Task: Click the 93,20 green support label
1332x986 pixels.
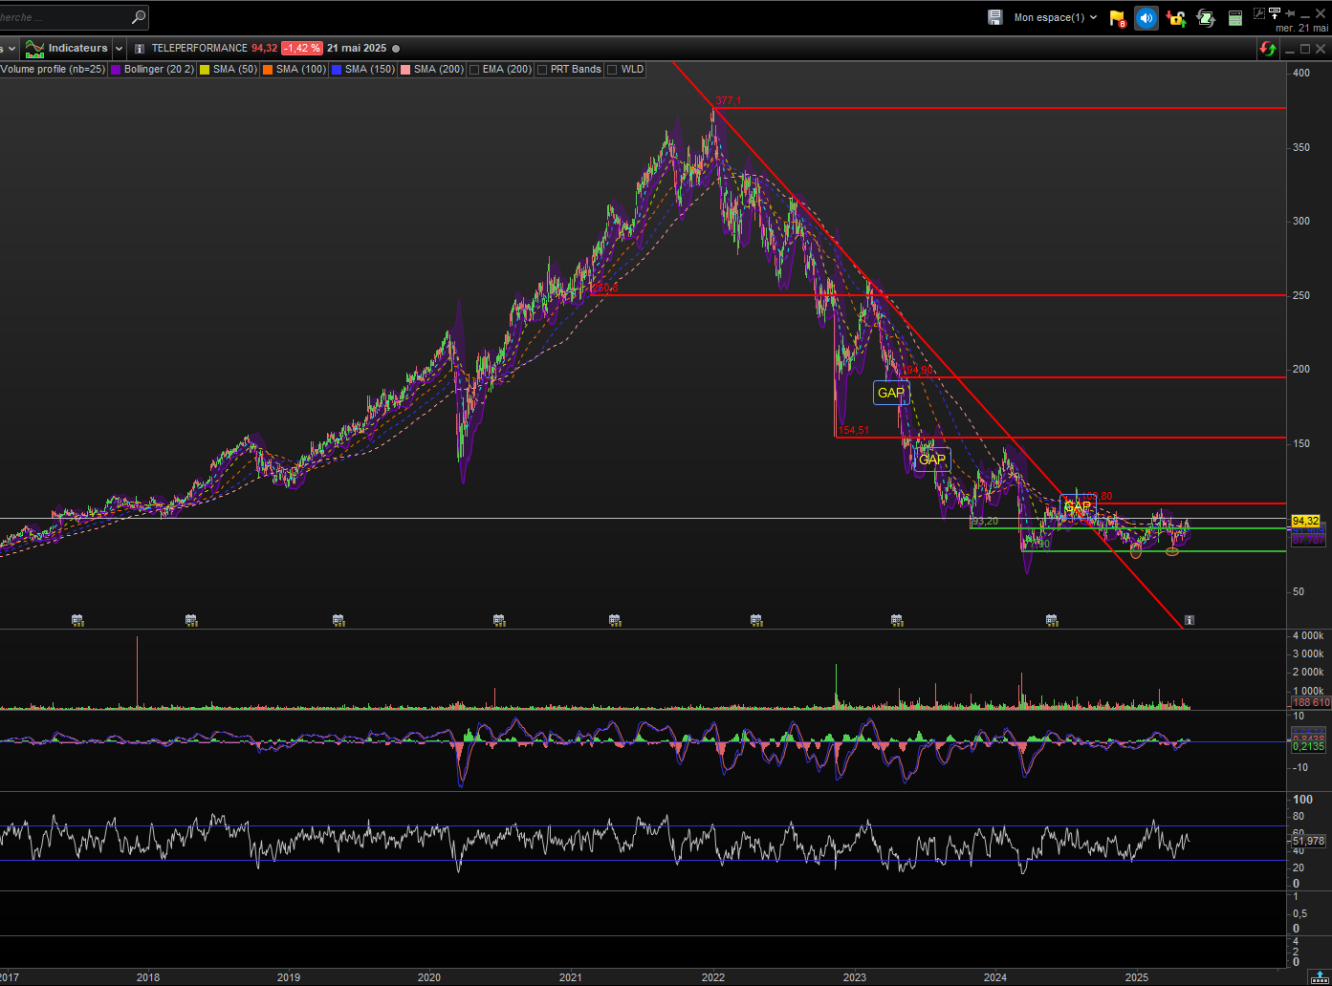Action: [x=985, y=522]
